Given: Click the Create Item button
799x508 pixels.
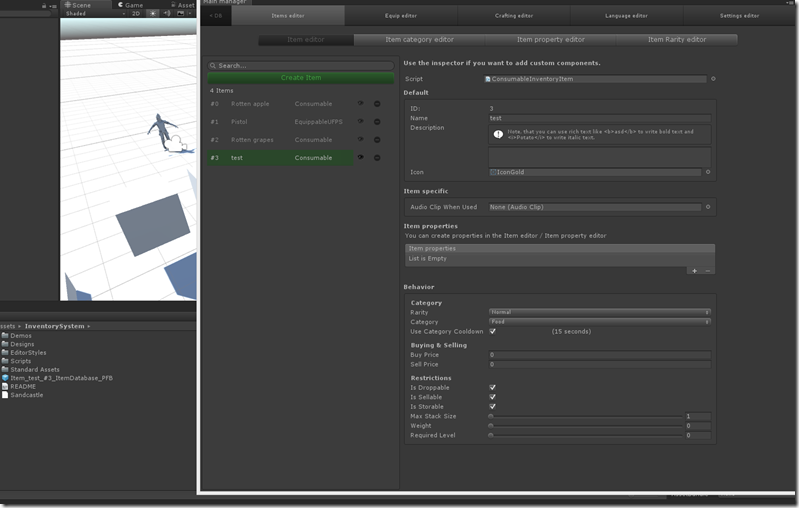Looking at the screenshot, I should pyautogui.click(x=301, y=78).
